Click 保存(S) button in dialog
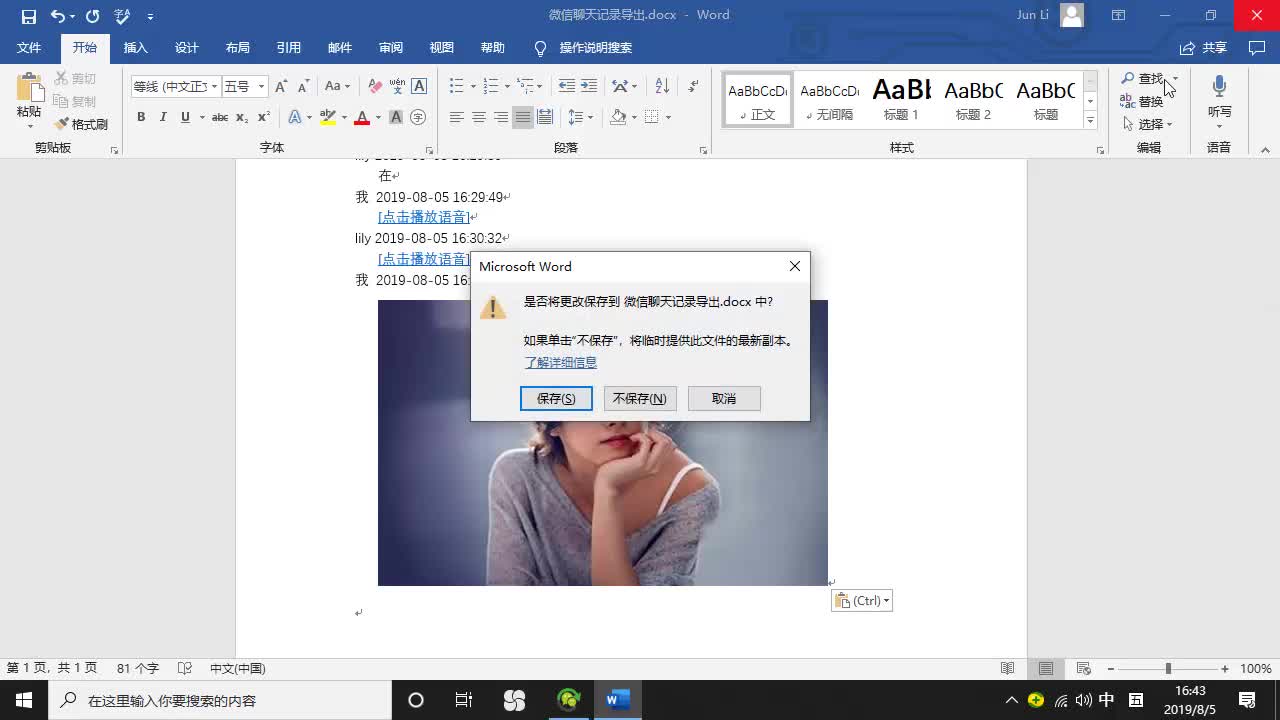This screenshot has height=720, width=1280. [x=556, y=398]
